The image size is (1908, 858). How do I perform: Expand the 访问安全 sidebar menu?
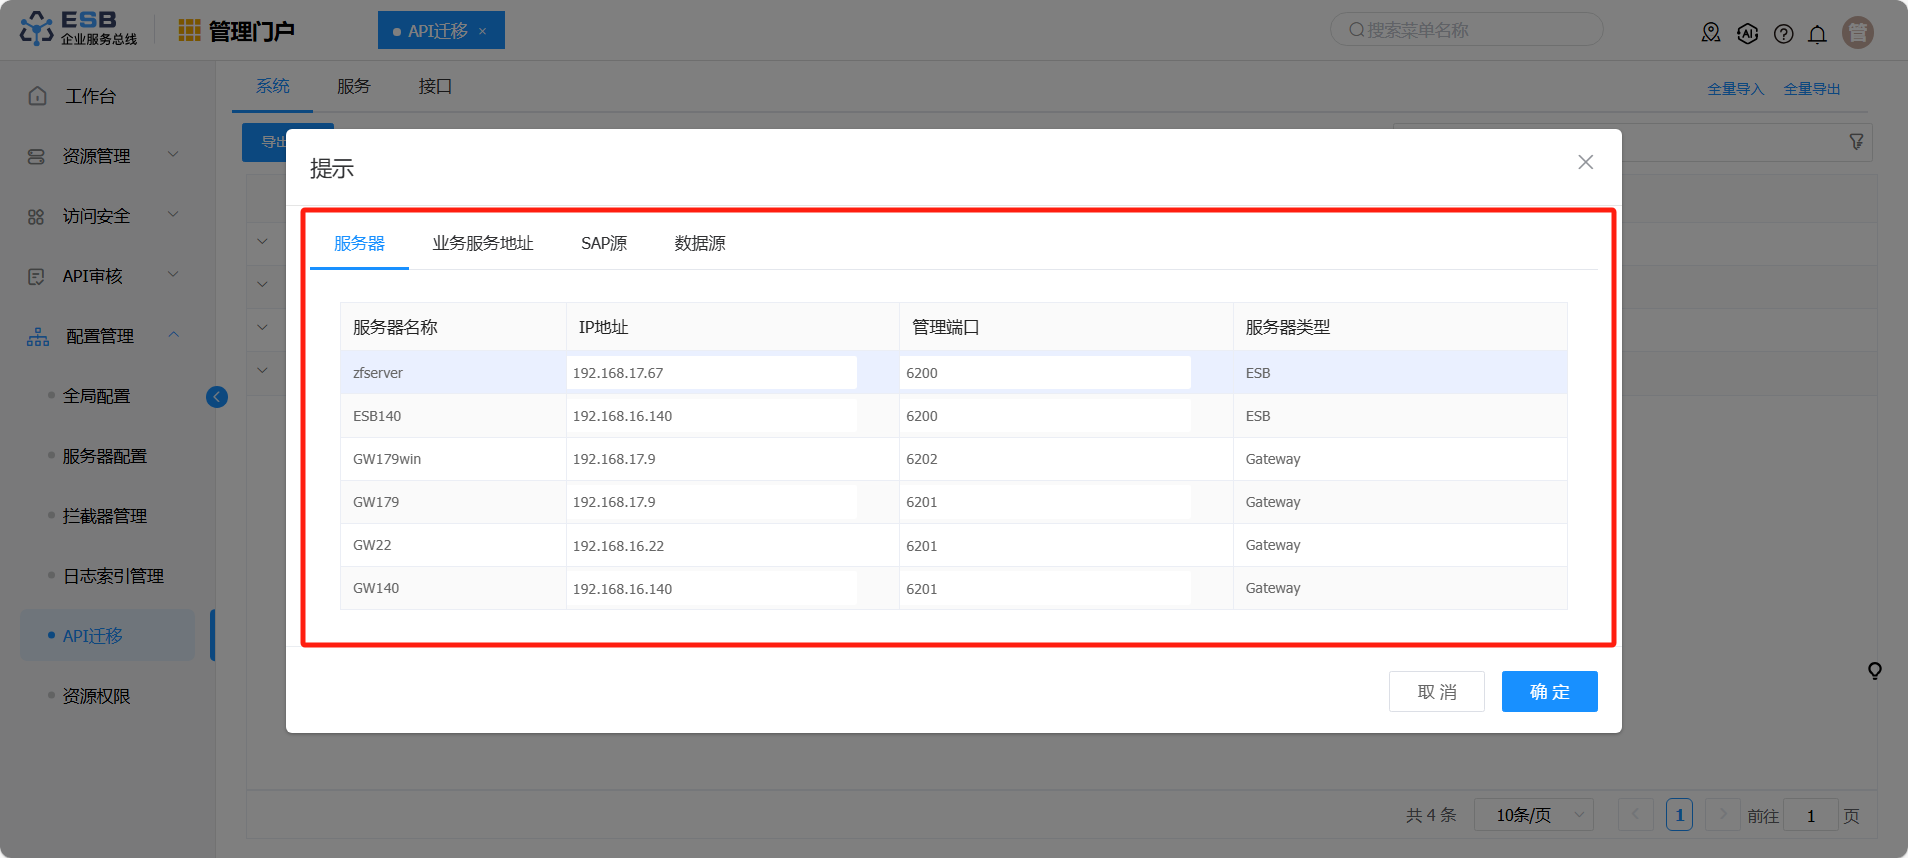click(100, 216)
